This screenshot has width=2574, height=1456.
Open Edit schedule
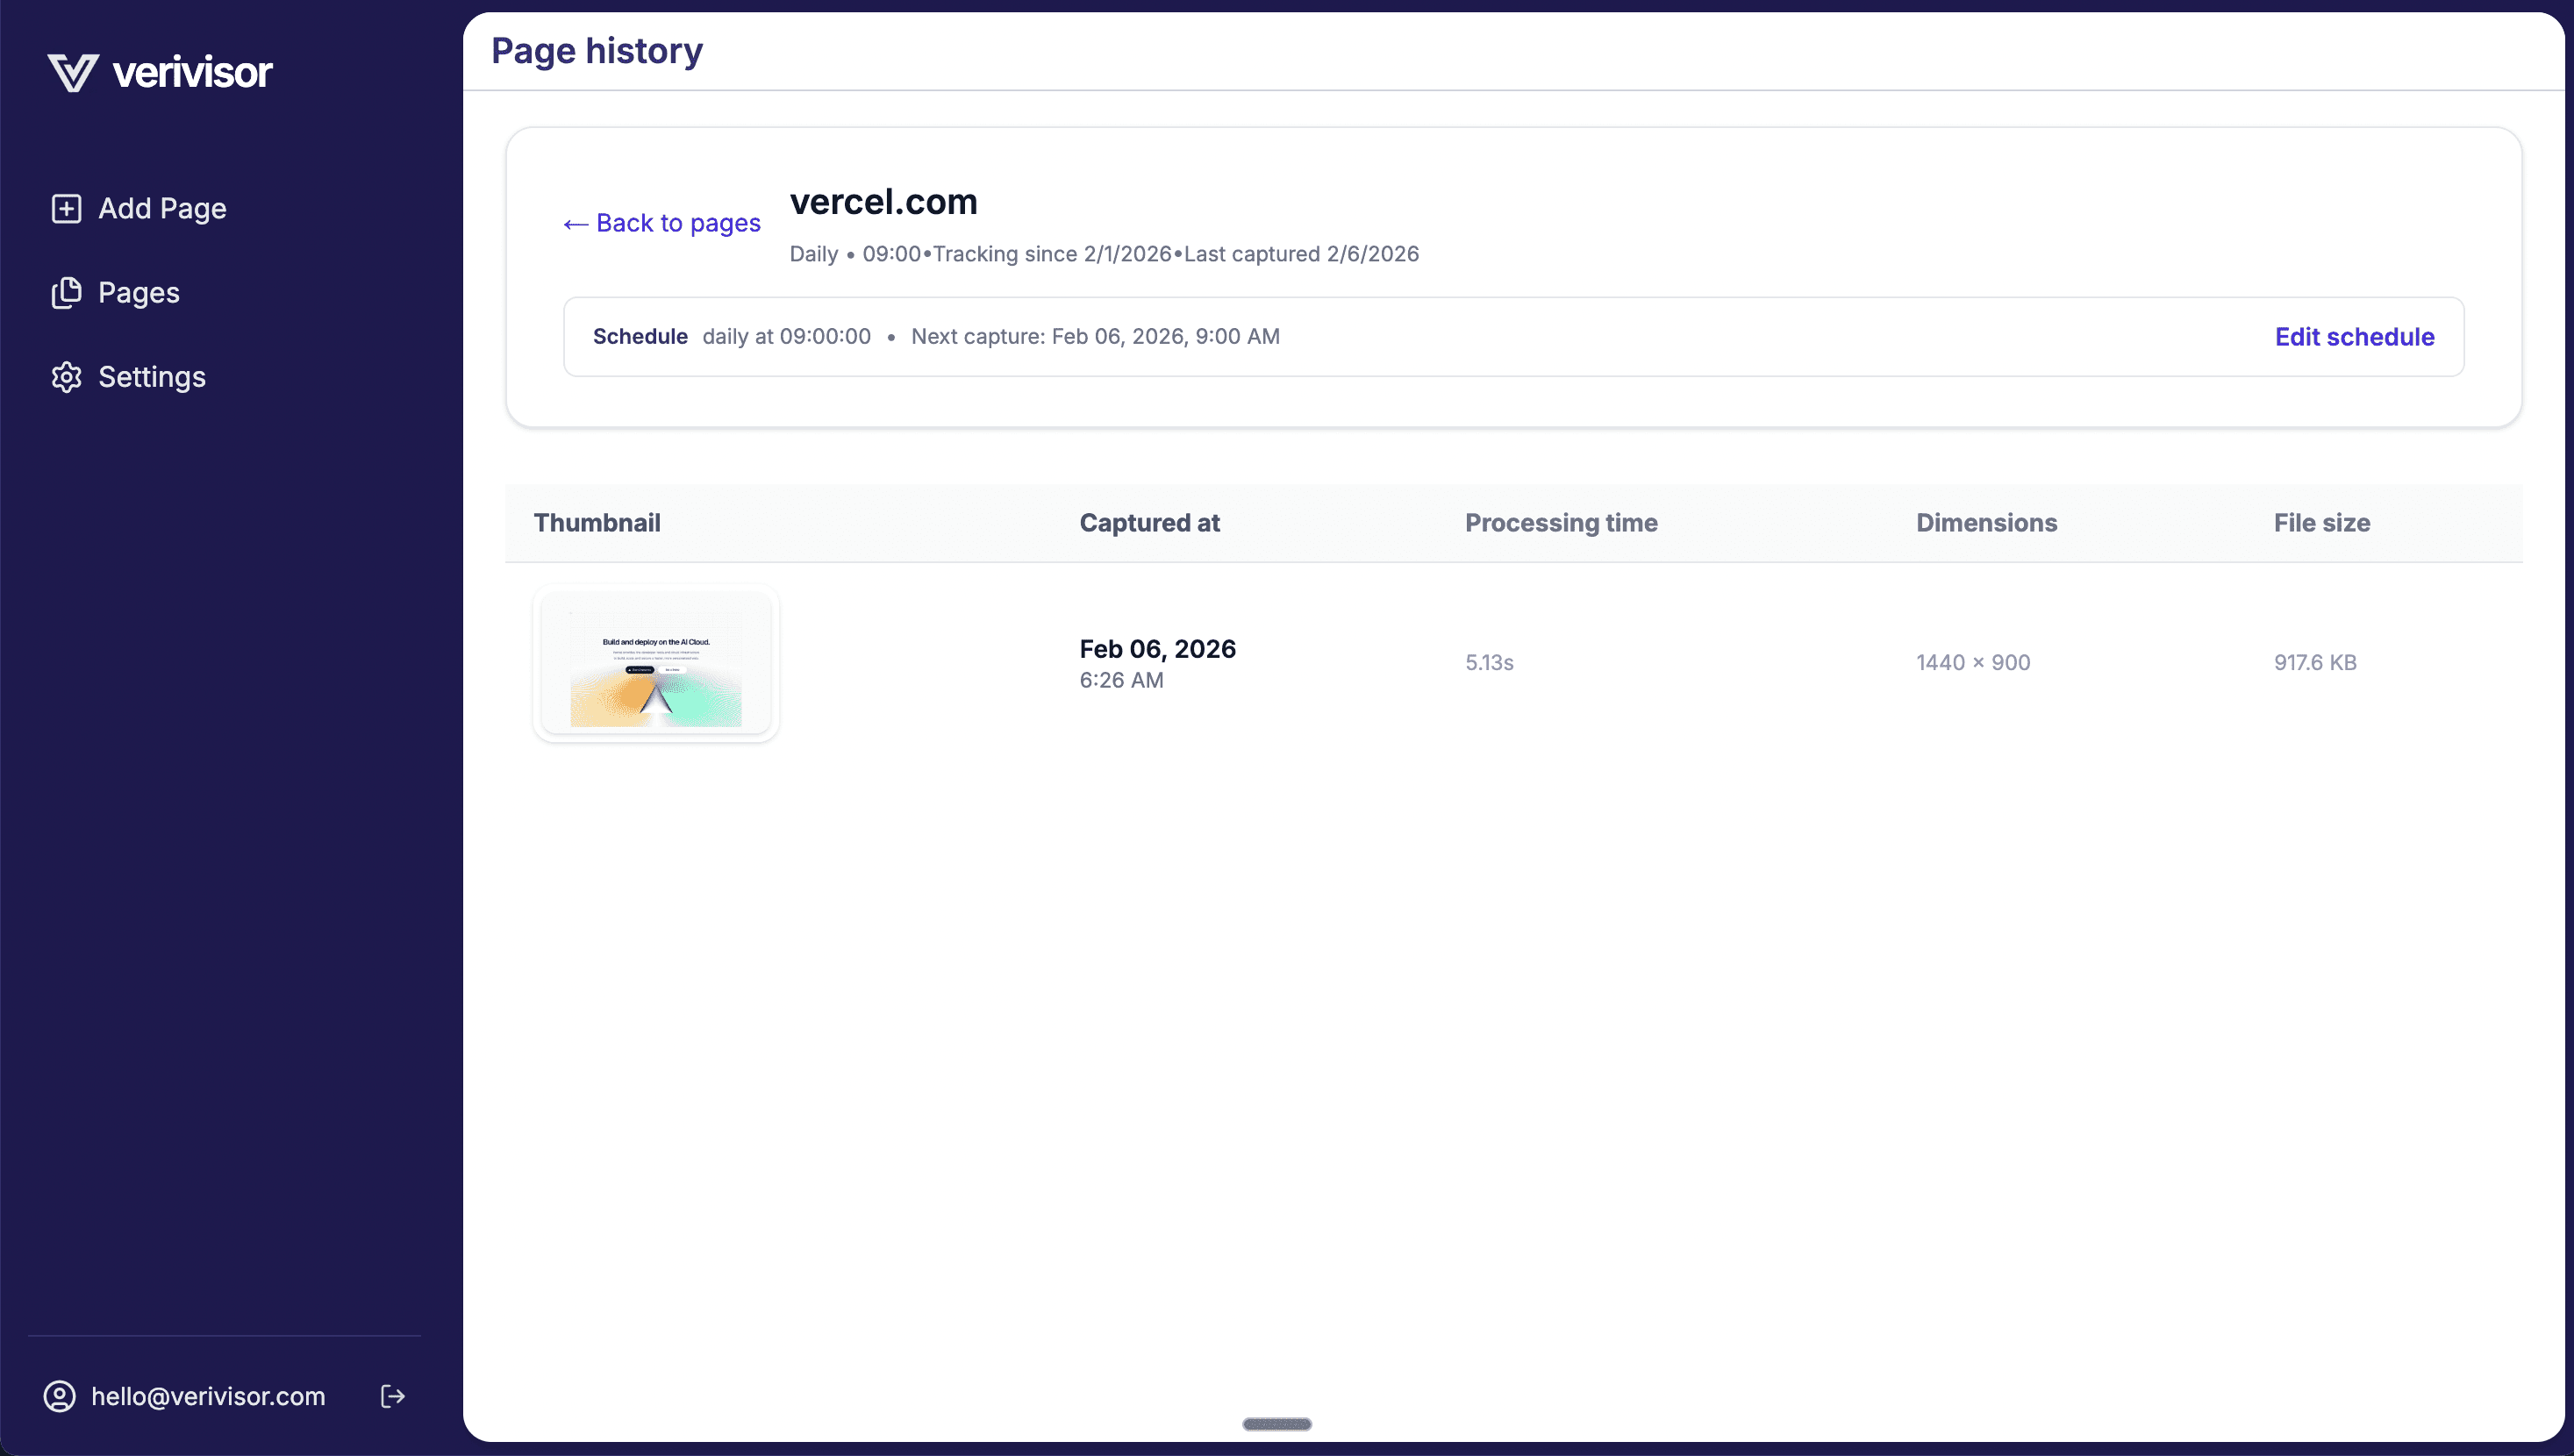(x=2354, y=336)
